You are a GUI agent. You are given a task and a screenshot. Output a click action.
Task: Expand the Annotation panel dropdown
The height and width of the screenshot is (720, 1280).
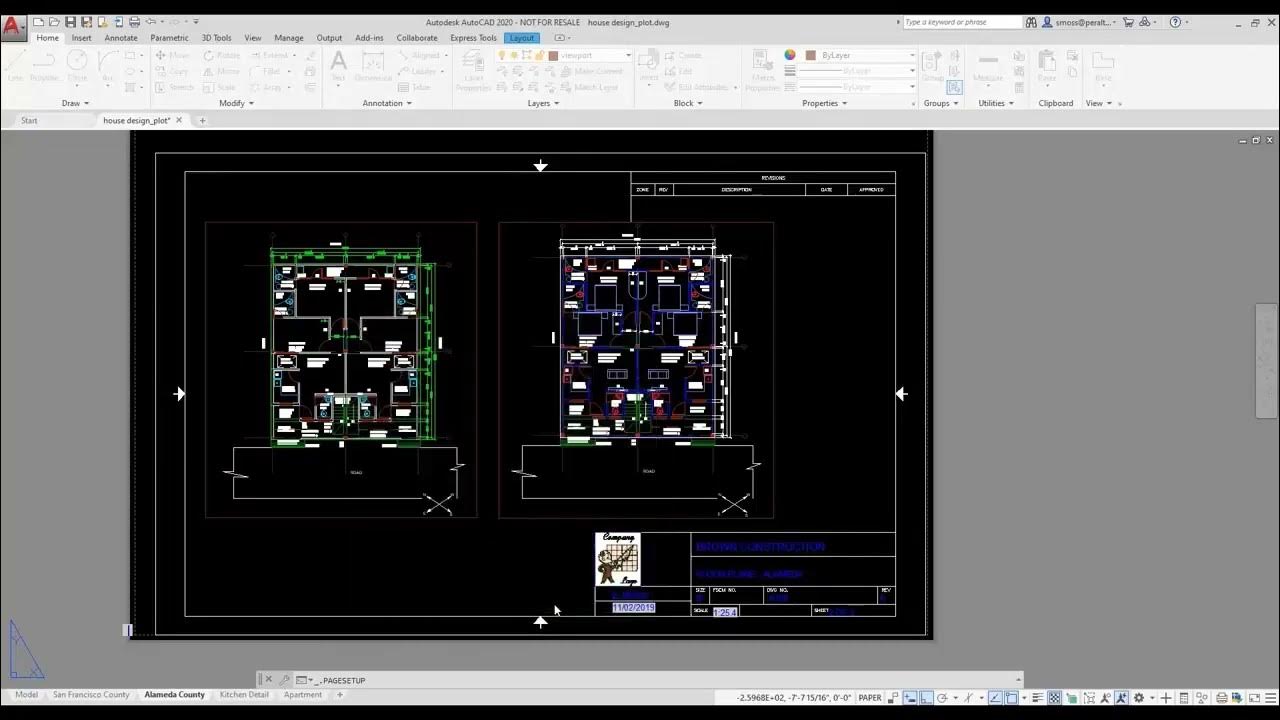[387, 103]
